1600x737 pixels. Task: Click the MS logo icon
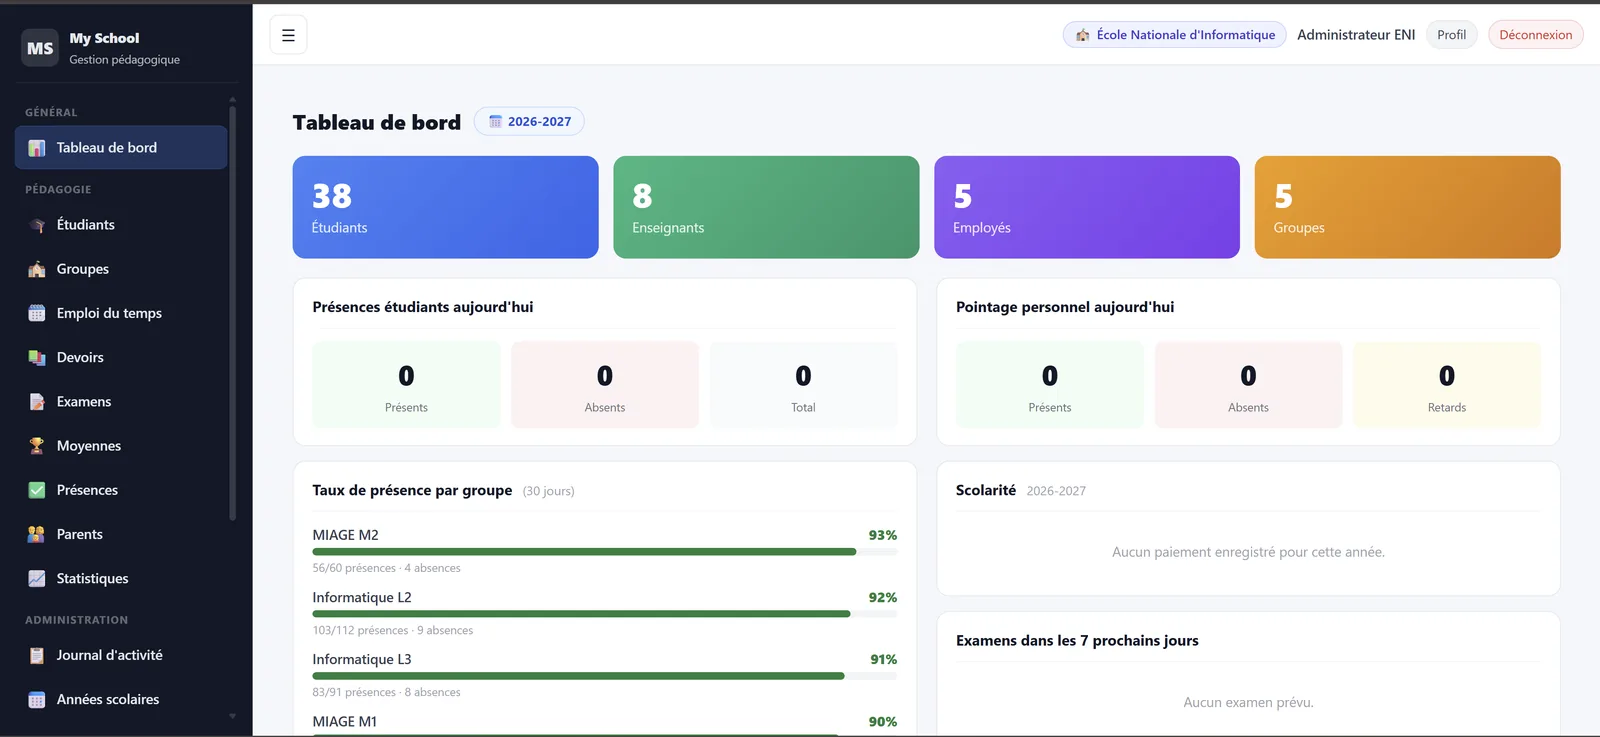coord(40,48)
